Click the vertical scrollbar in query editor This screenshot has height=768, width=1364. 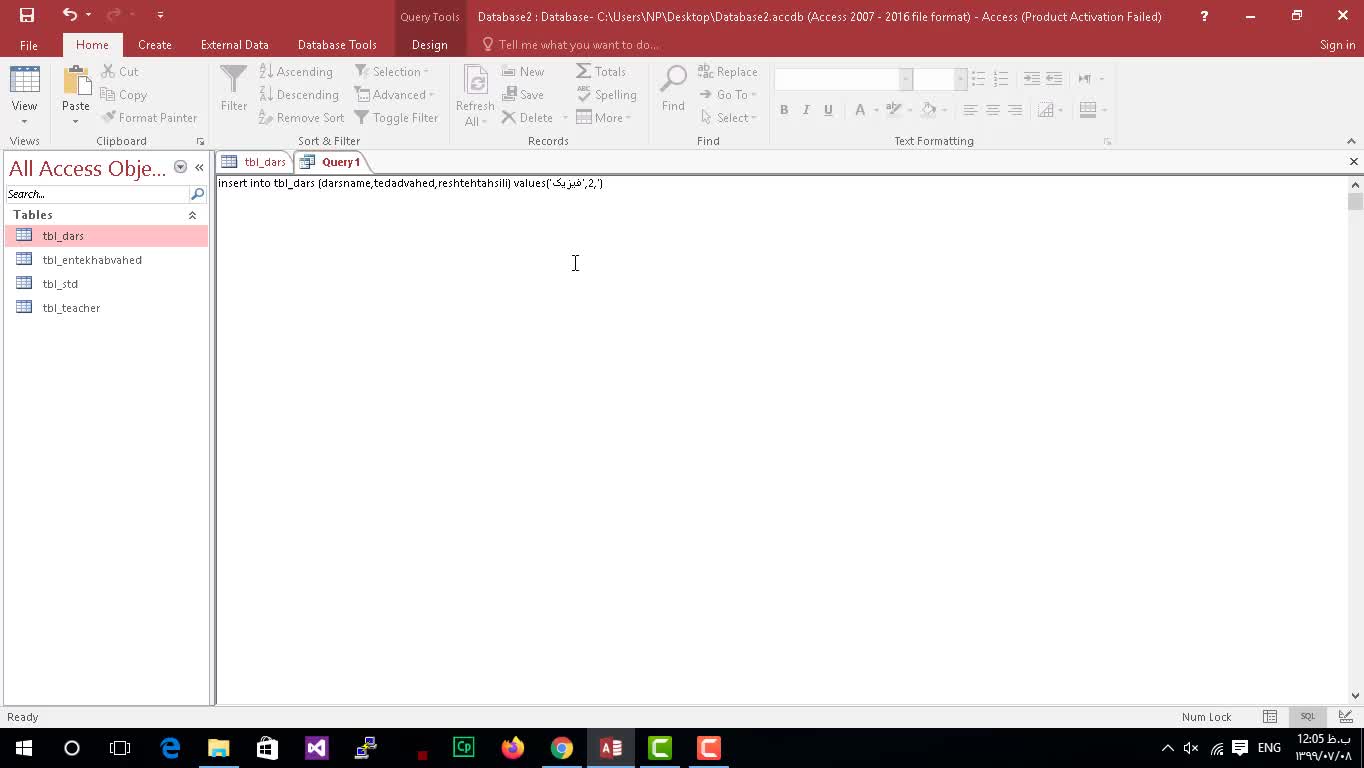point(1355,440)
